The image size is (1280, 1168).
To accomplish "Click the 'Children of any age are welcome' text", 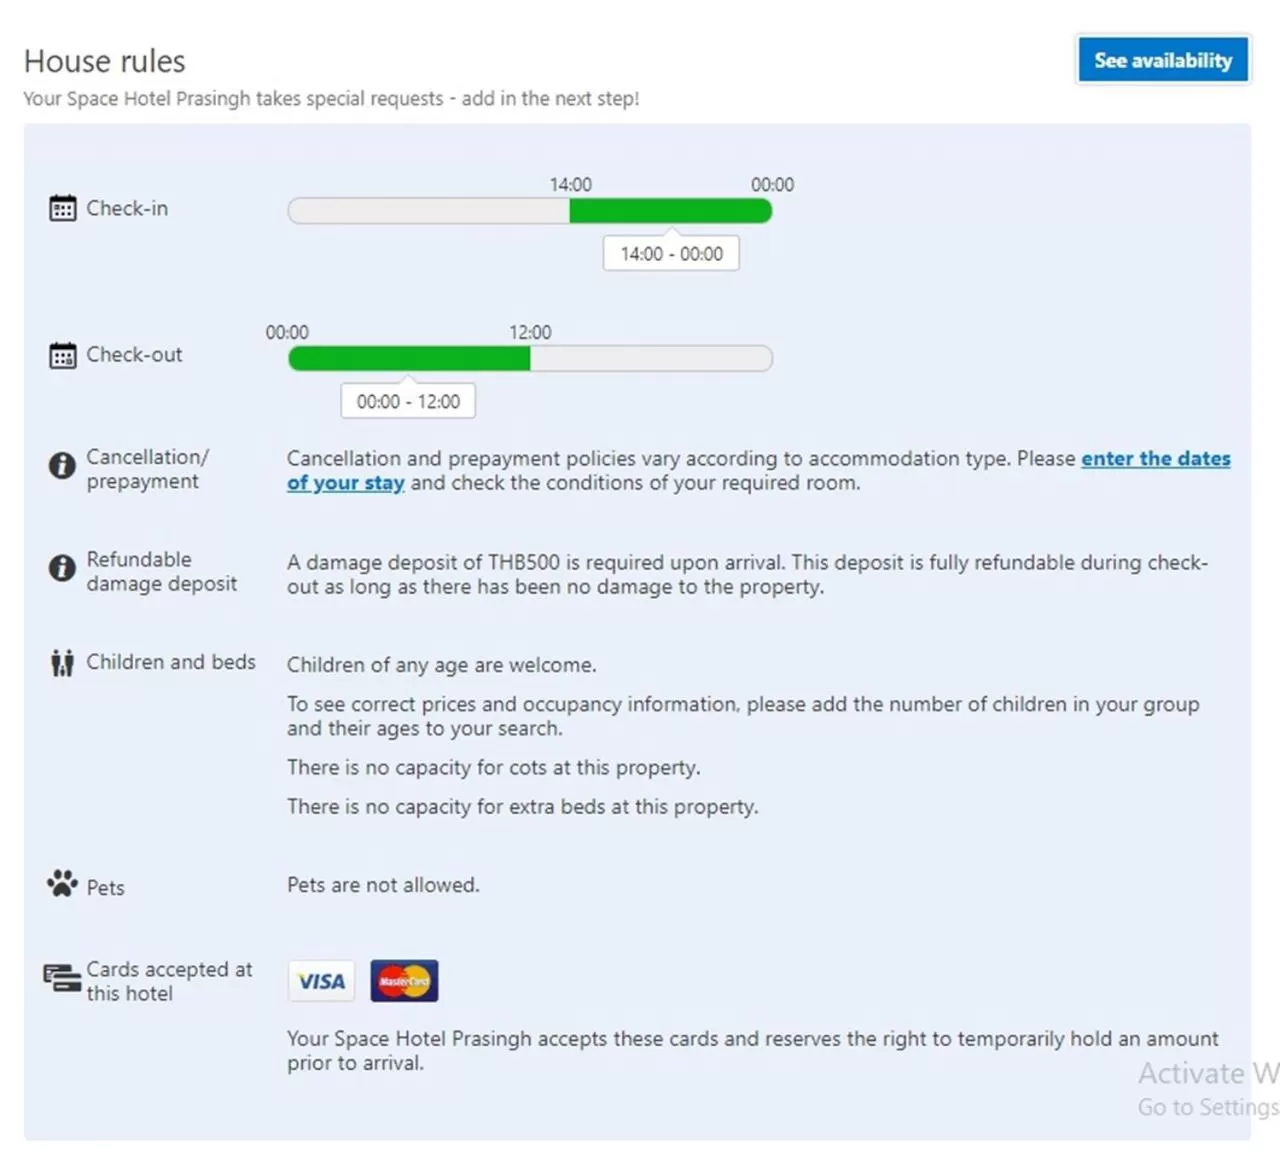I will point(441,665).
